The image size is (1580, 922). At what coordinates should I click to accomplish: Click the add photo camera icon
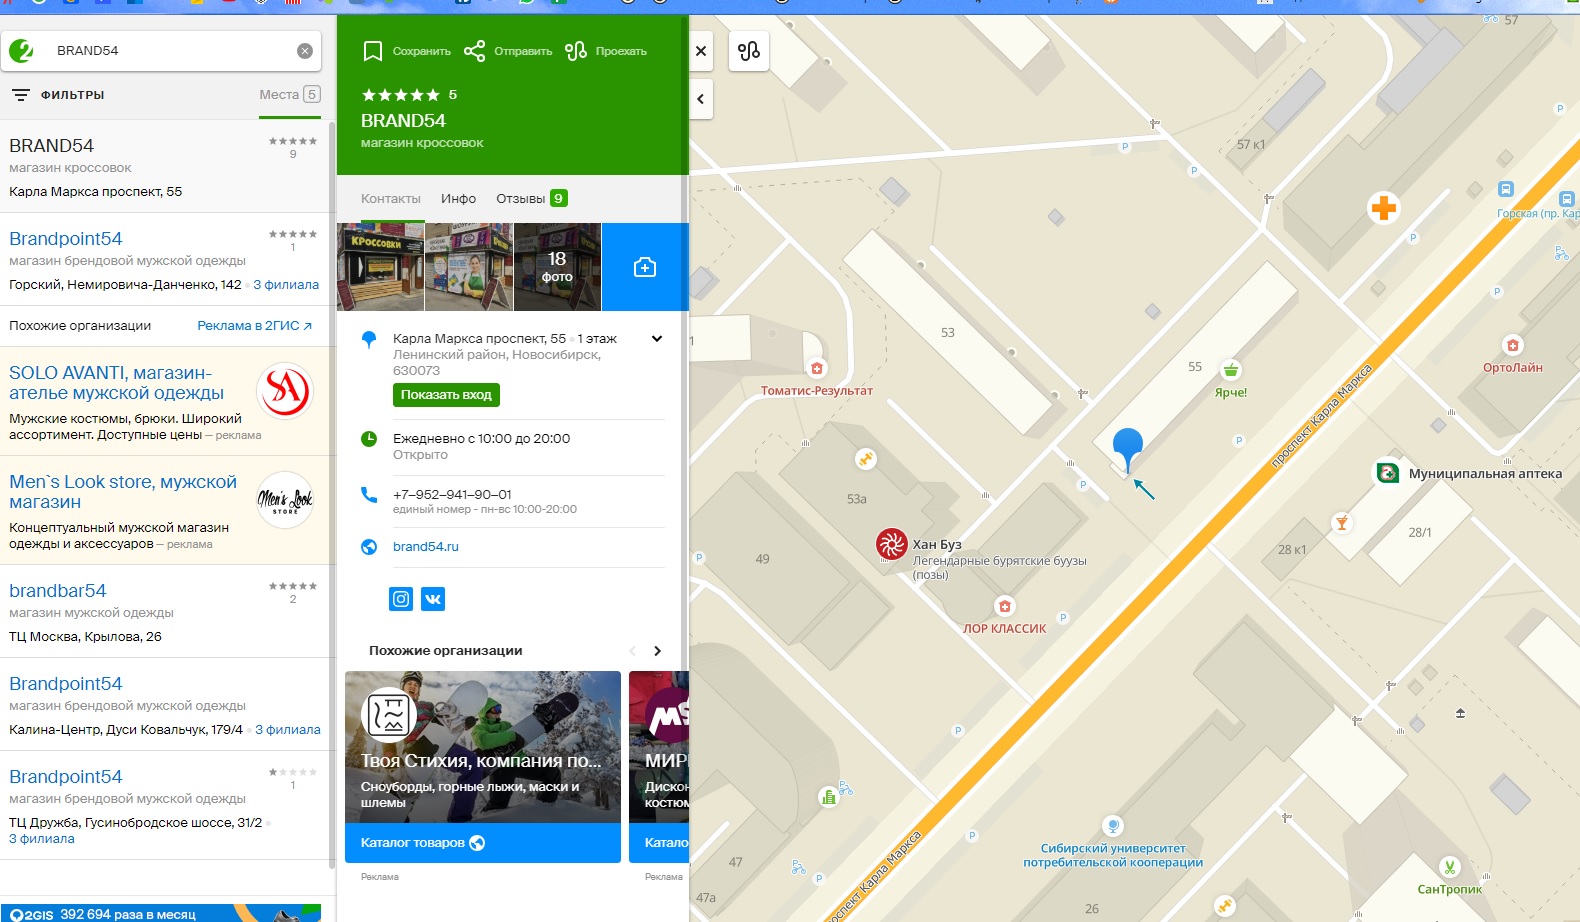[x=645, y=267]
